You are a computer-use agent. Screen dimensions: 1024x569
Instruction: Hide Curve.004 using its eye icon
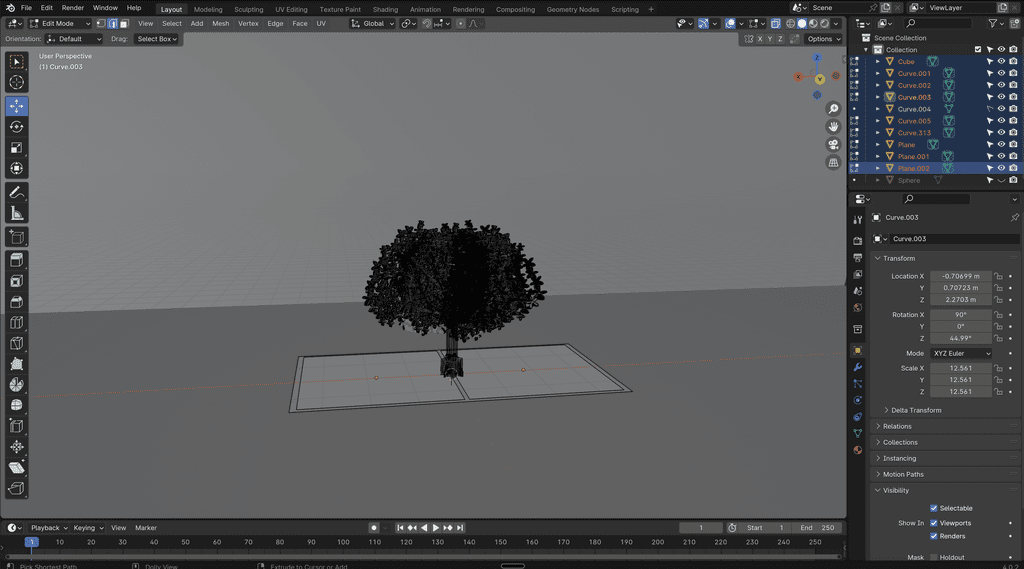pos(1001,109)
